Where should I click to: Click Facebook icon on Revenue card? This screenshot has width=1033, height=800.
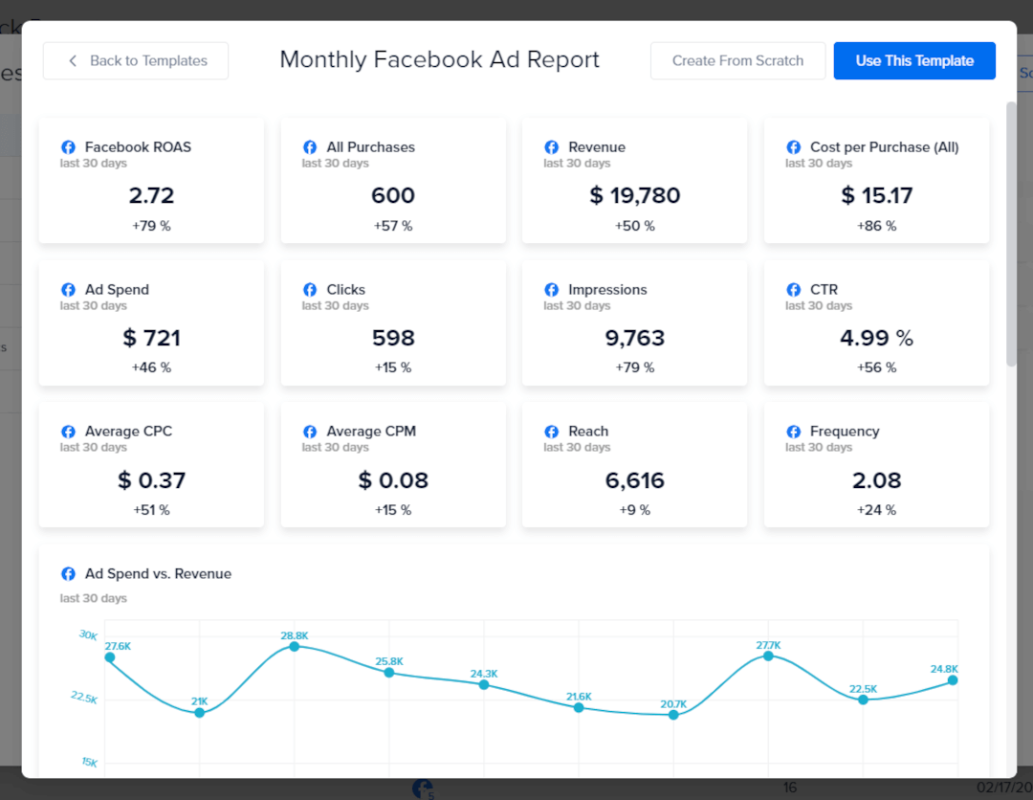(x=552, y=147)
